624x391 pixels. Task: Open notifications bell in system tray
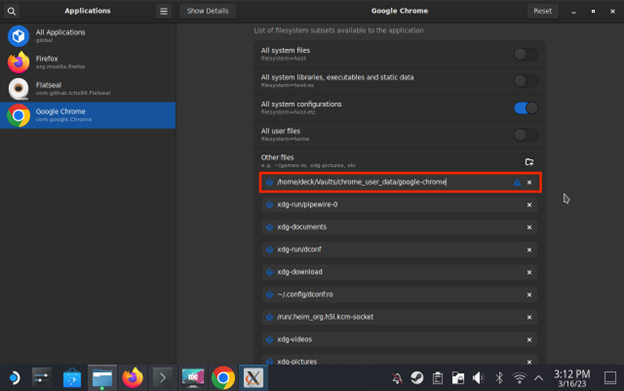click(x=397, y=378)
